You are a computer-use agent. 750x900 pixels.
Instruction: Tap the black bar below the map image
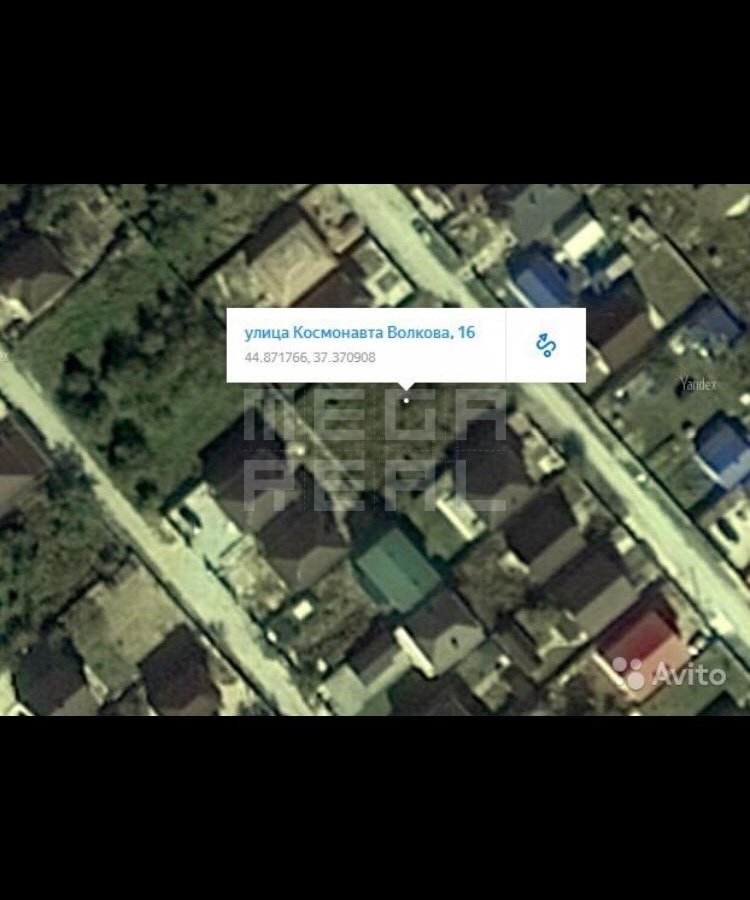[x=375, y=807]
